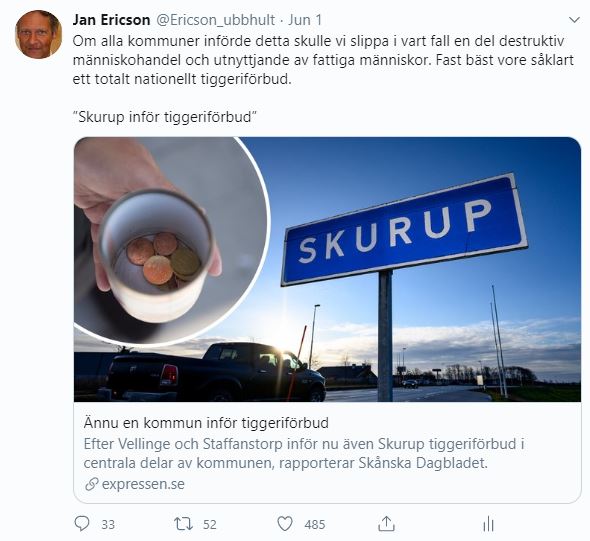Click the coin cup inset photo
The height and width of the screenshot is (541, 590).
pos(171,241)
